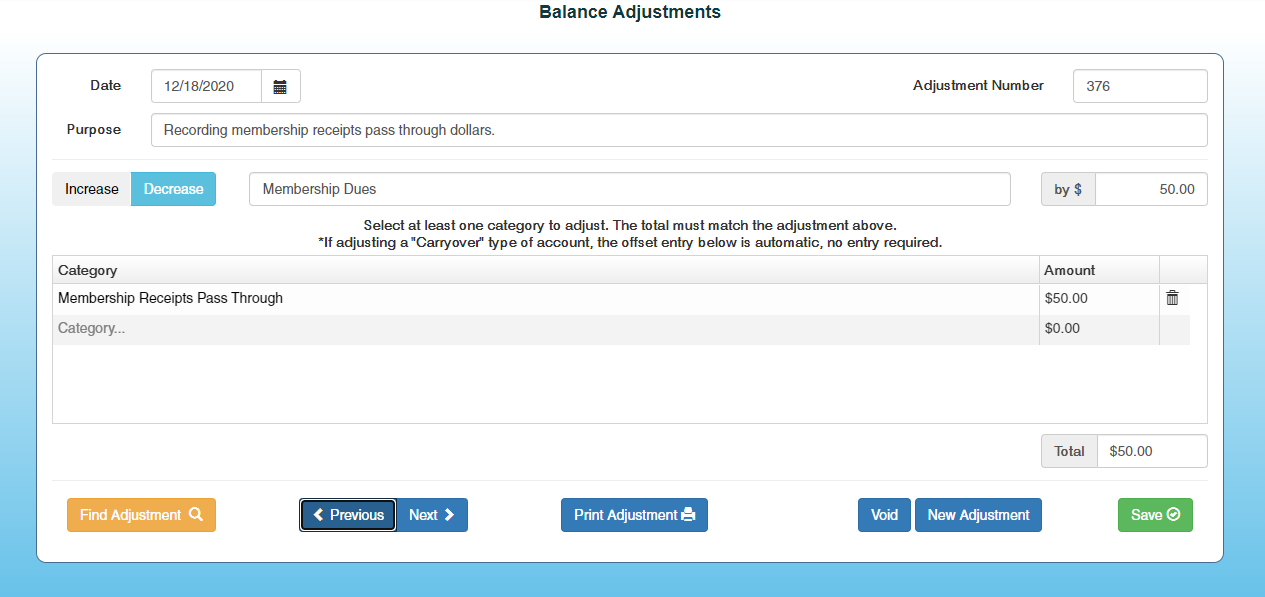Edit the by $ amount field
The image size is (1265, 597).
[x=1150, y=189]
